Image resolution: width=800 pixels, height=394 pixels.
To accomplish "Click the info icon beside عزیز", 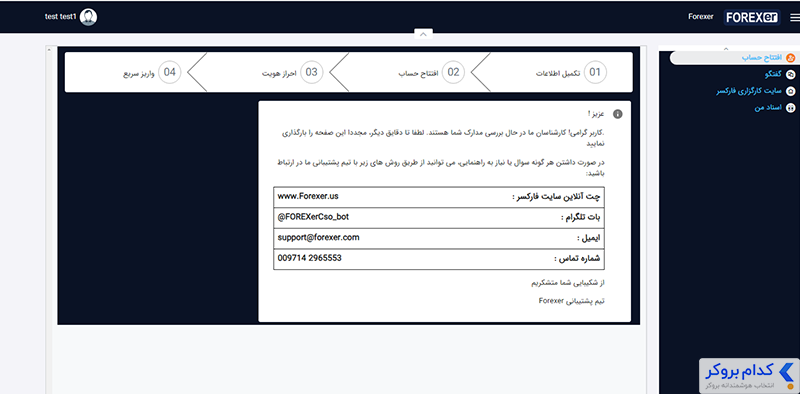I will click(x=617, y=114).
